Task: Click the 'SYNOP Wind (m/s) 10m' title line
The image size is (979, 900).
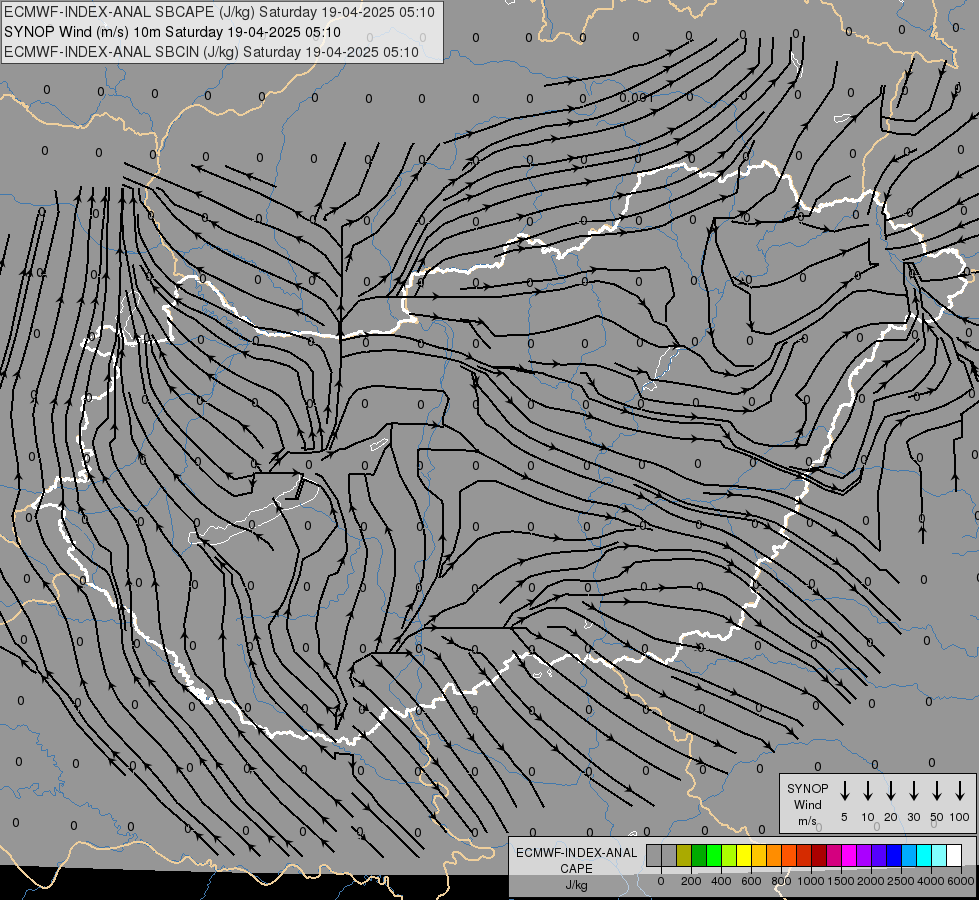Action: click(x=172, y=32)
